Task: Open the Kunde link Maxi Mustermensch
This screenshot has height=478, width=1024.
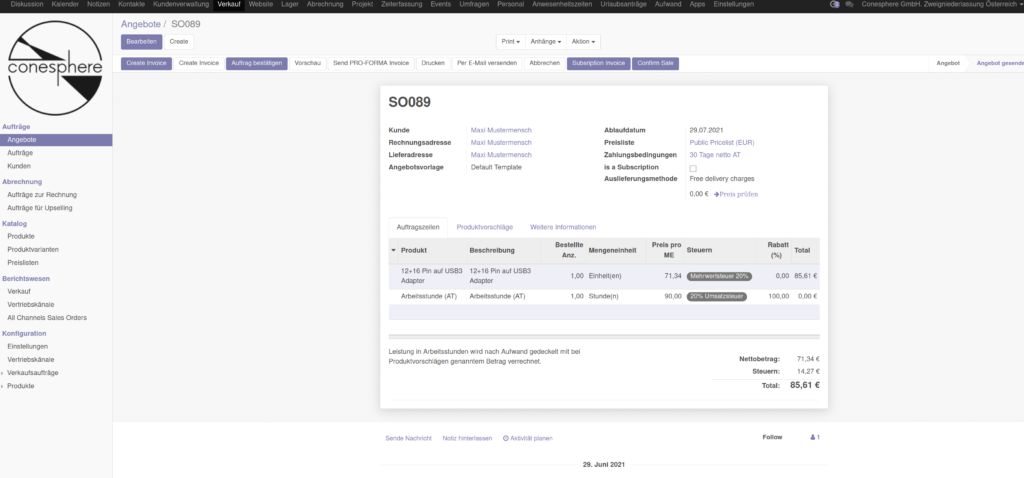Action: point(501,131)
